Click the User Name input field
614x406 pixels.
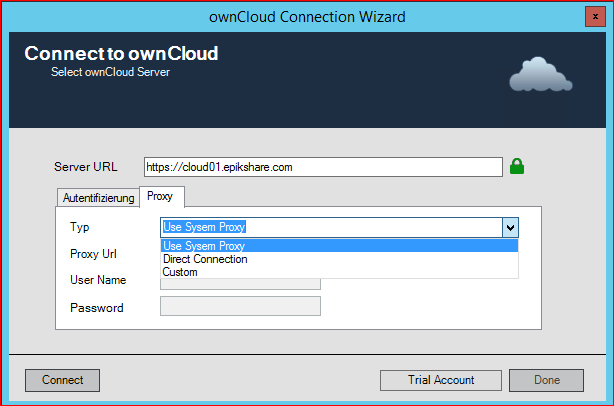[240, 284]
